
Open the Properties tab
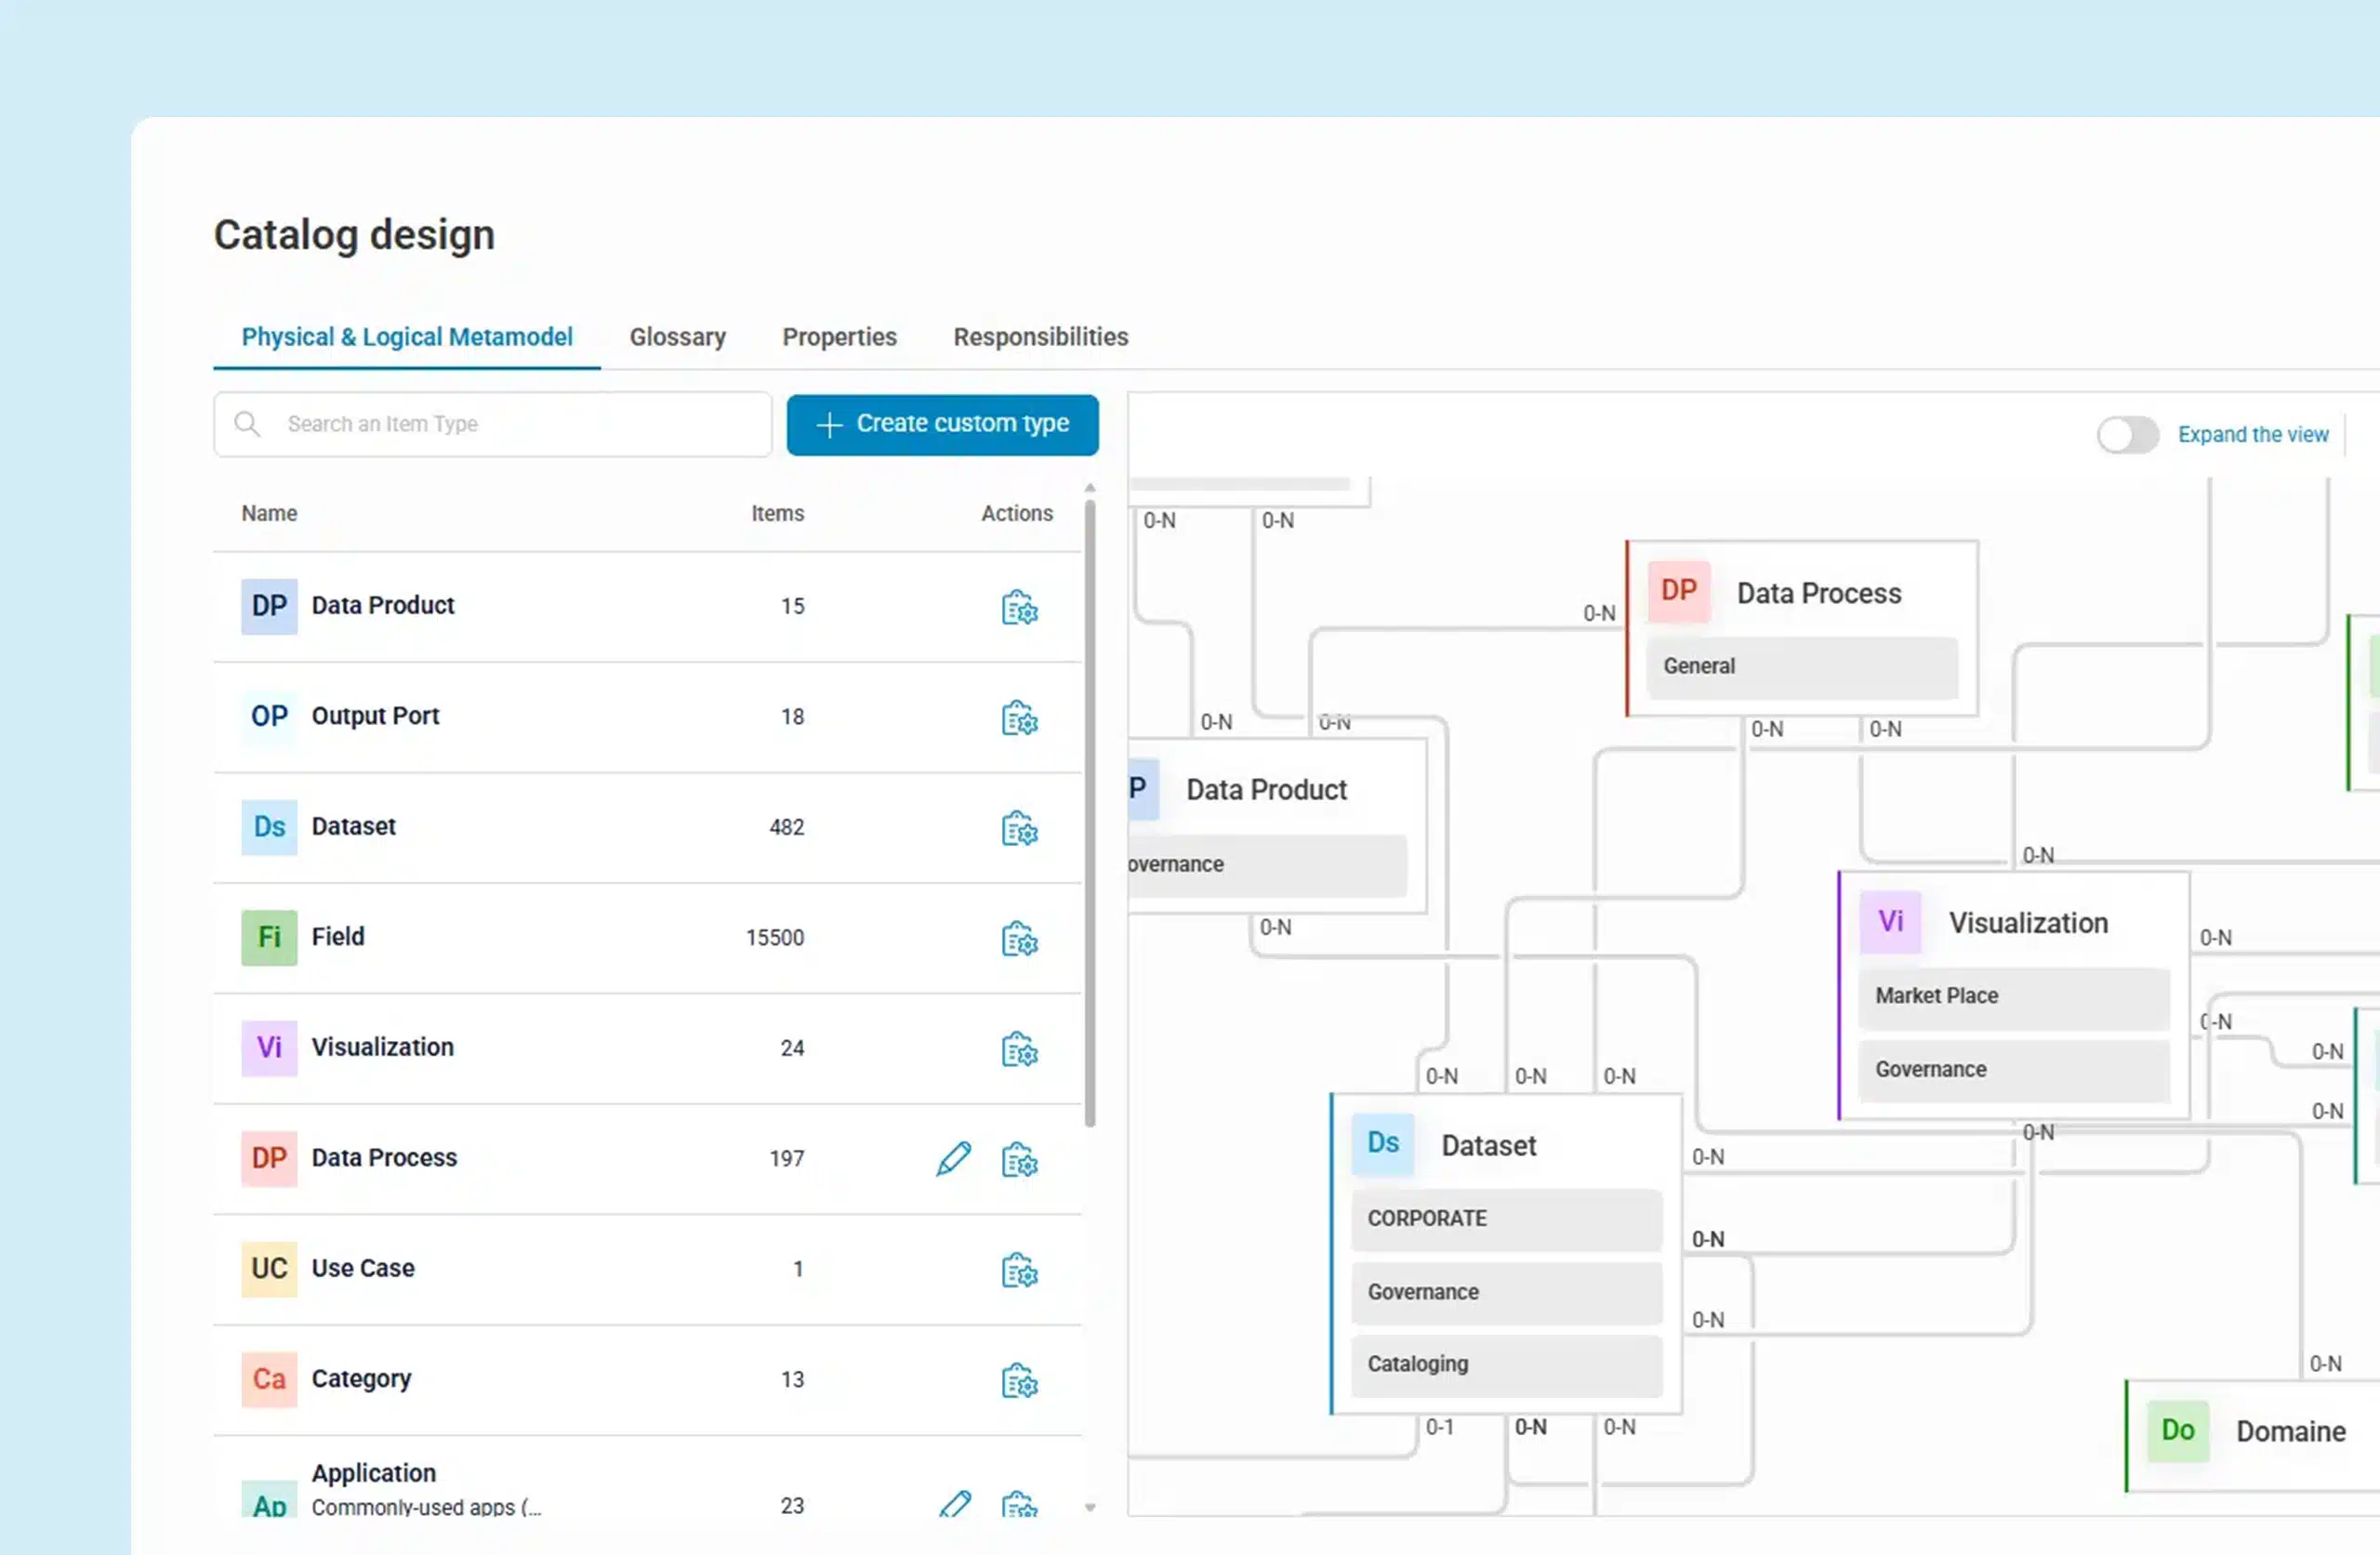click(839, 337)
